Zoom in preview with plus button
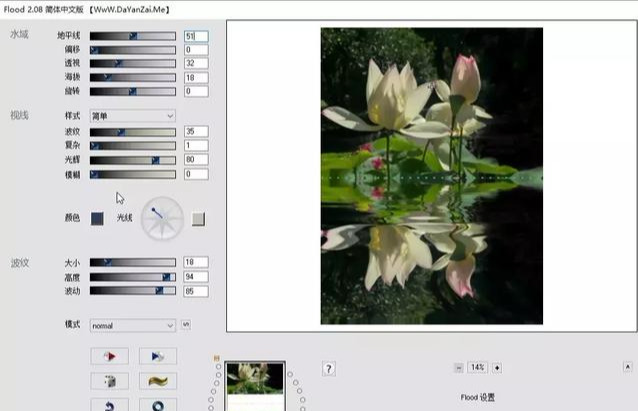This screenshot has width=638, height=411. click(497, 368)
